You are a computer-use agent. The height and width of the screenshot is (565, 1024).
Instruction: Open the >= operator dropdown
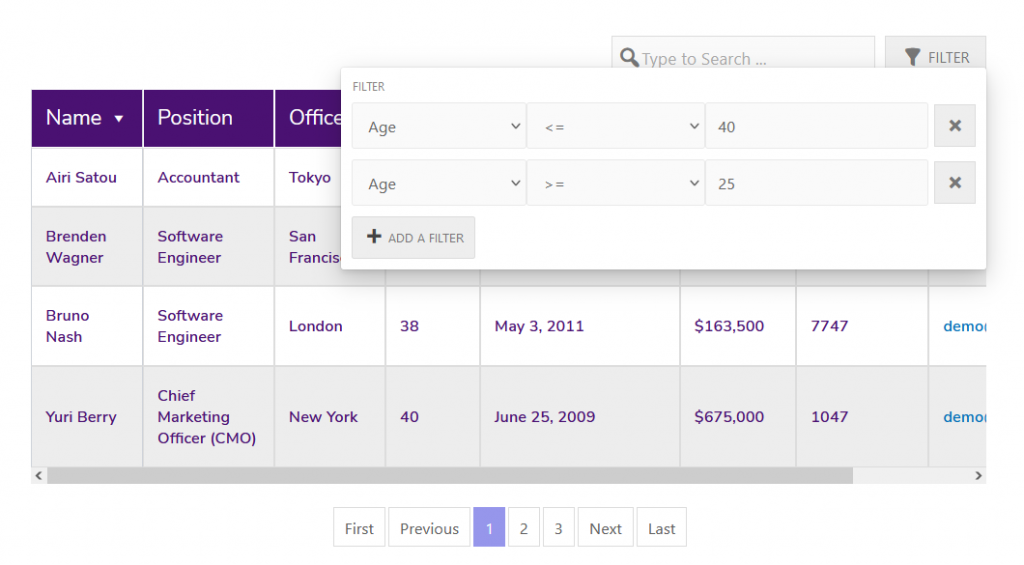616,183
